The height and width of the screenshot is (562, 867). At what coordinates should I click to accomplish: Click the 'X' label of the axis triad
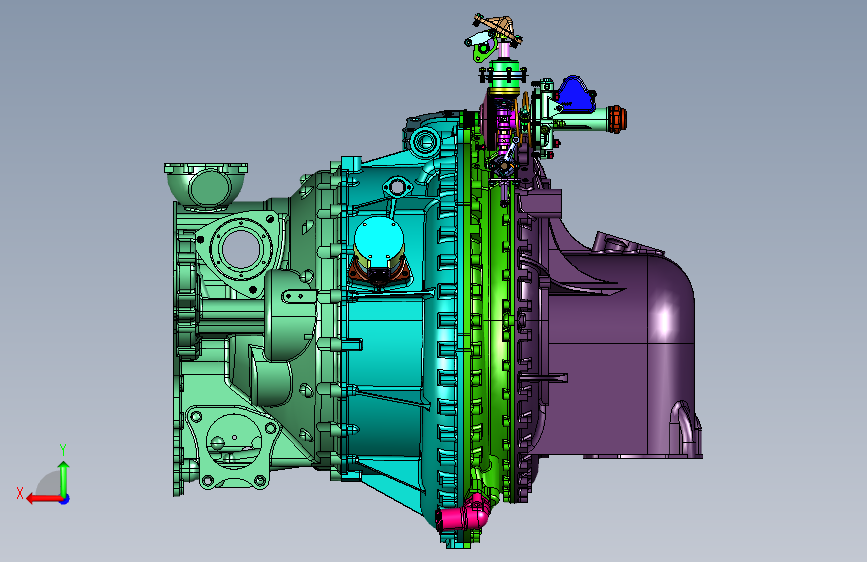(x=20, y=493)
